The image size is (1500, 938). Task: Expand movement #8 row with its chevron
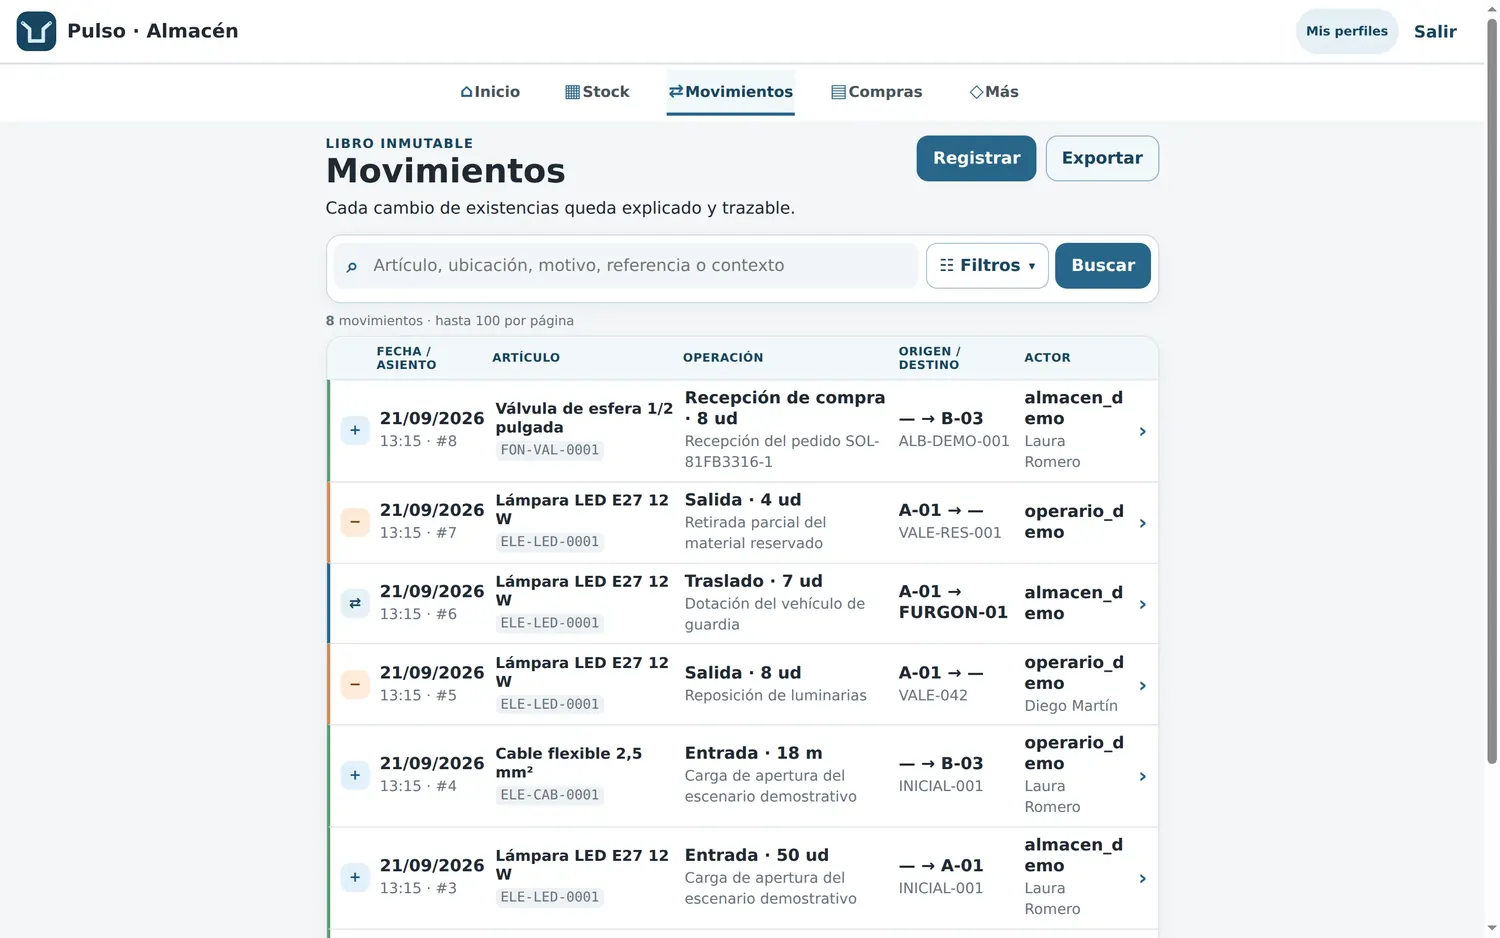point(1142,431)
